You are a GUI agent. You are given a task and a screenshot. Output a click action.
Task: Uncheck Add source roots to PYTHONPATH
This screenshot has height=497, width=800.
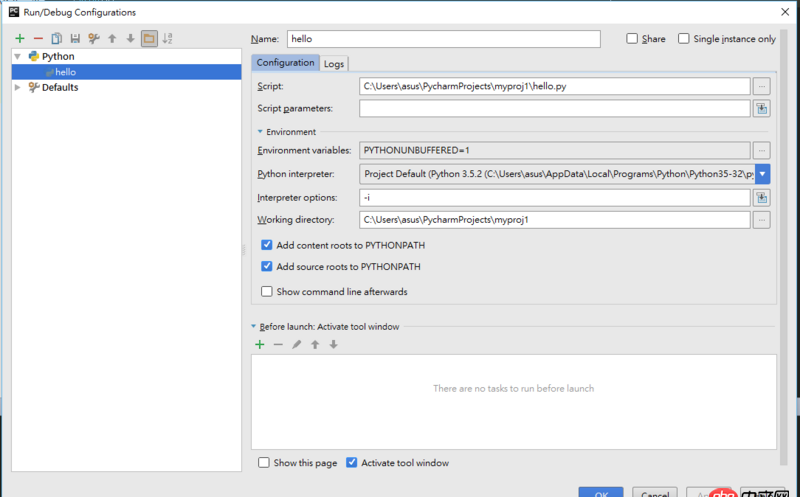tap(266, 266)
